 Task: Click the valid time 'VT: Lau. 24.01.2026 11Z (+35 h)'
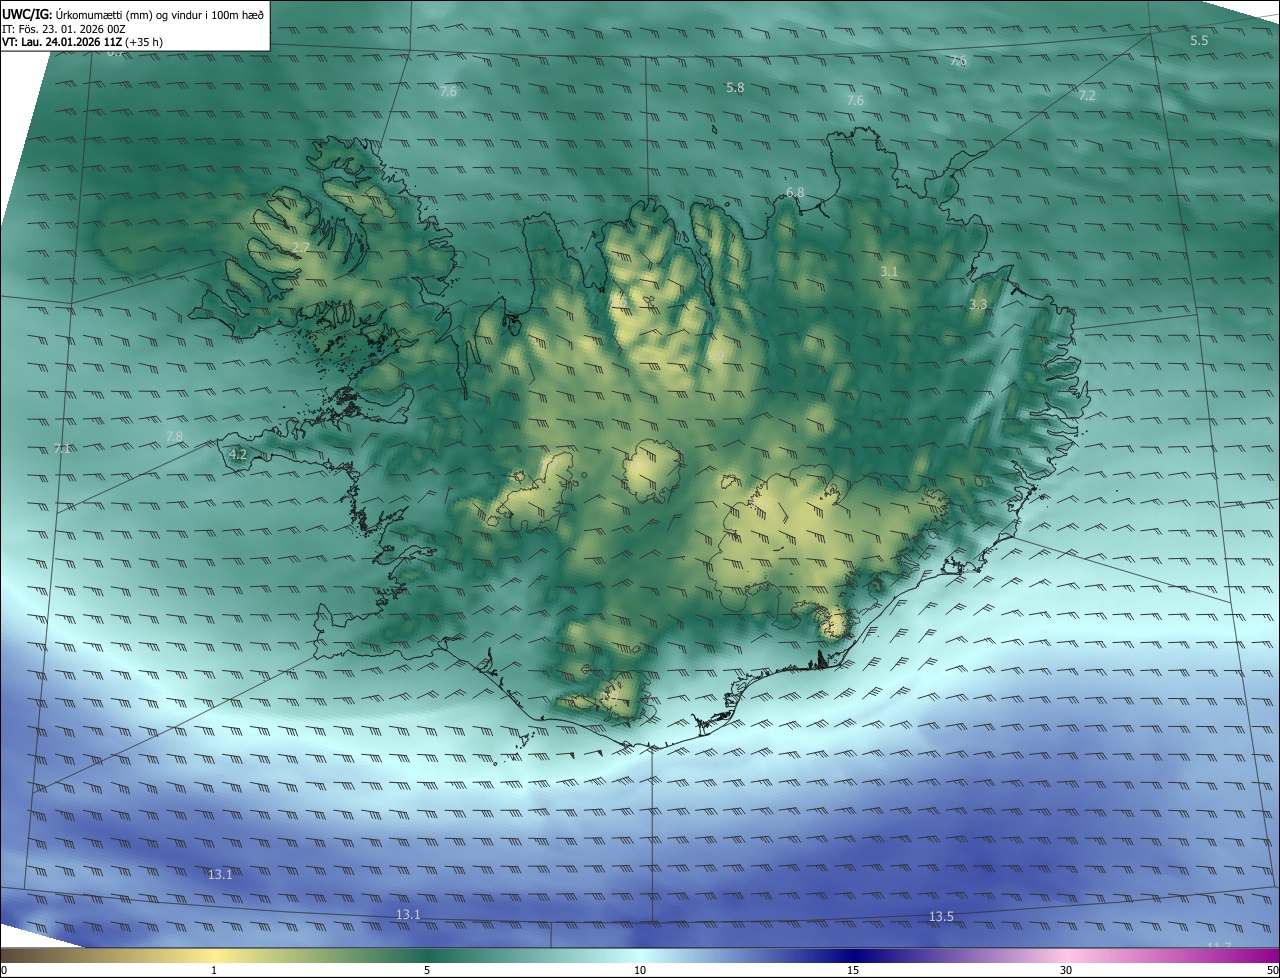(x=82, y=42)
